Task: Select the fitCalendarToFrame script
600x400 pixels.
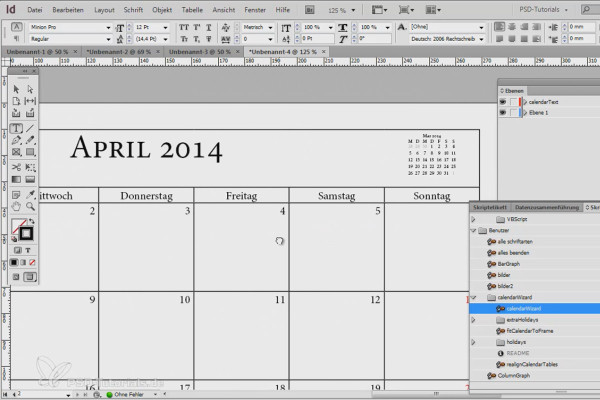Action: point(529,331)
